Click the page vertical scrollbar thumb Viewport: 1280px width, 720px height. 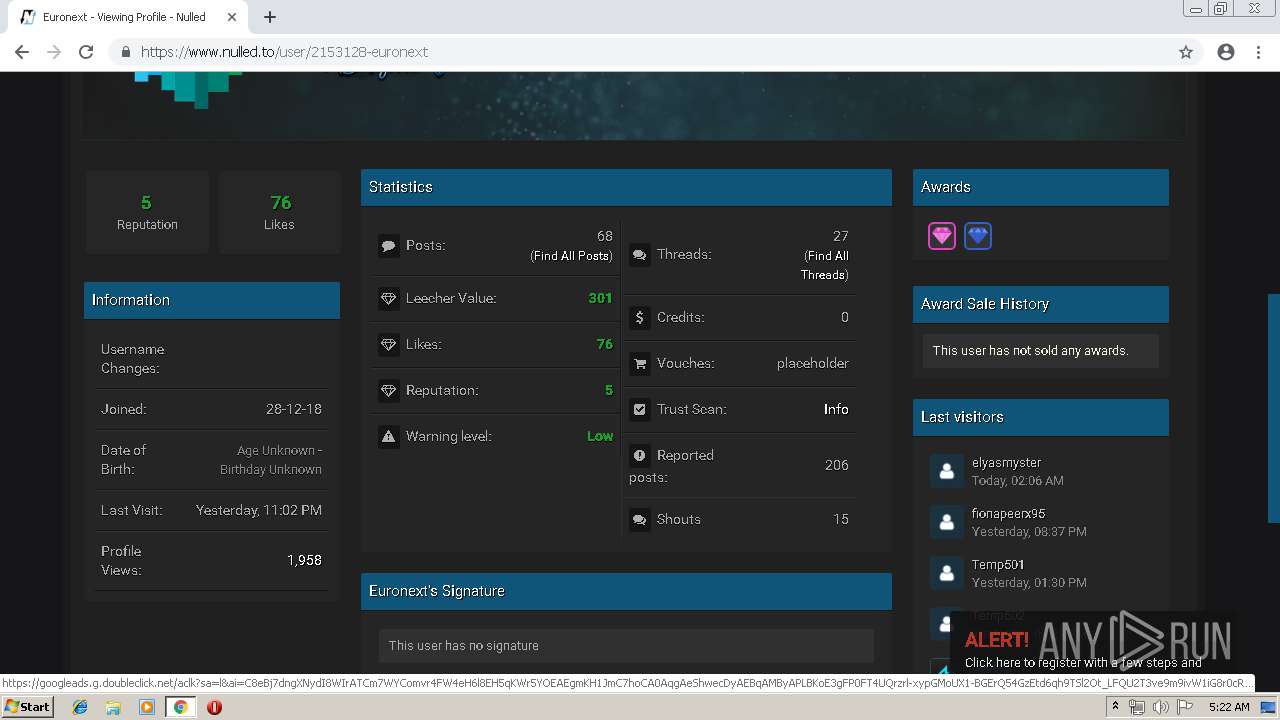pyautogui.click(x=1274, y=408)
